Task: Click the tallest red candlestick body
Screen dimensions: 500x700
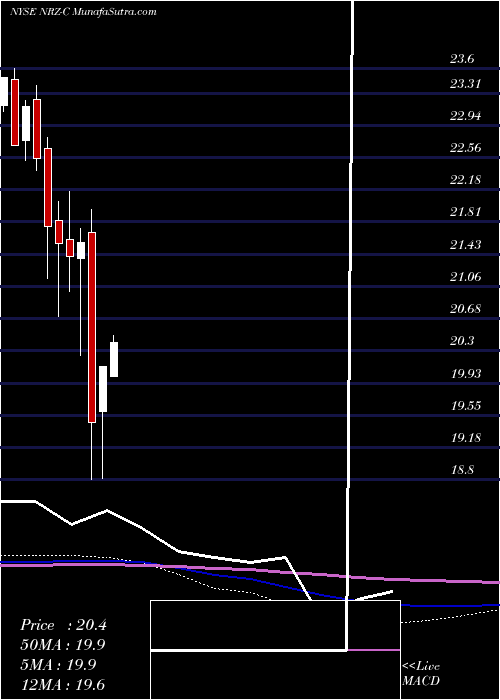Action: coord(92,327)
